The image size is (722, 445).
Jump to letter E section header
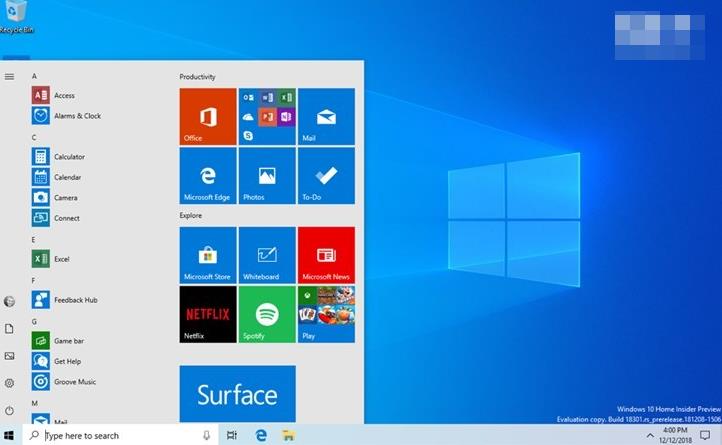tap(34, 240)
